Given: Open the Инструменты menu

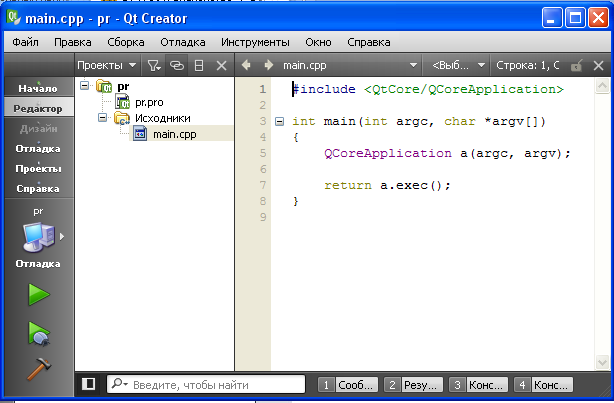Looking at the screenshot, I should [x=255, y=42].
